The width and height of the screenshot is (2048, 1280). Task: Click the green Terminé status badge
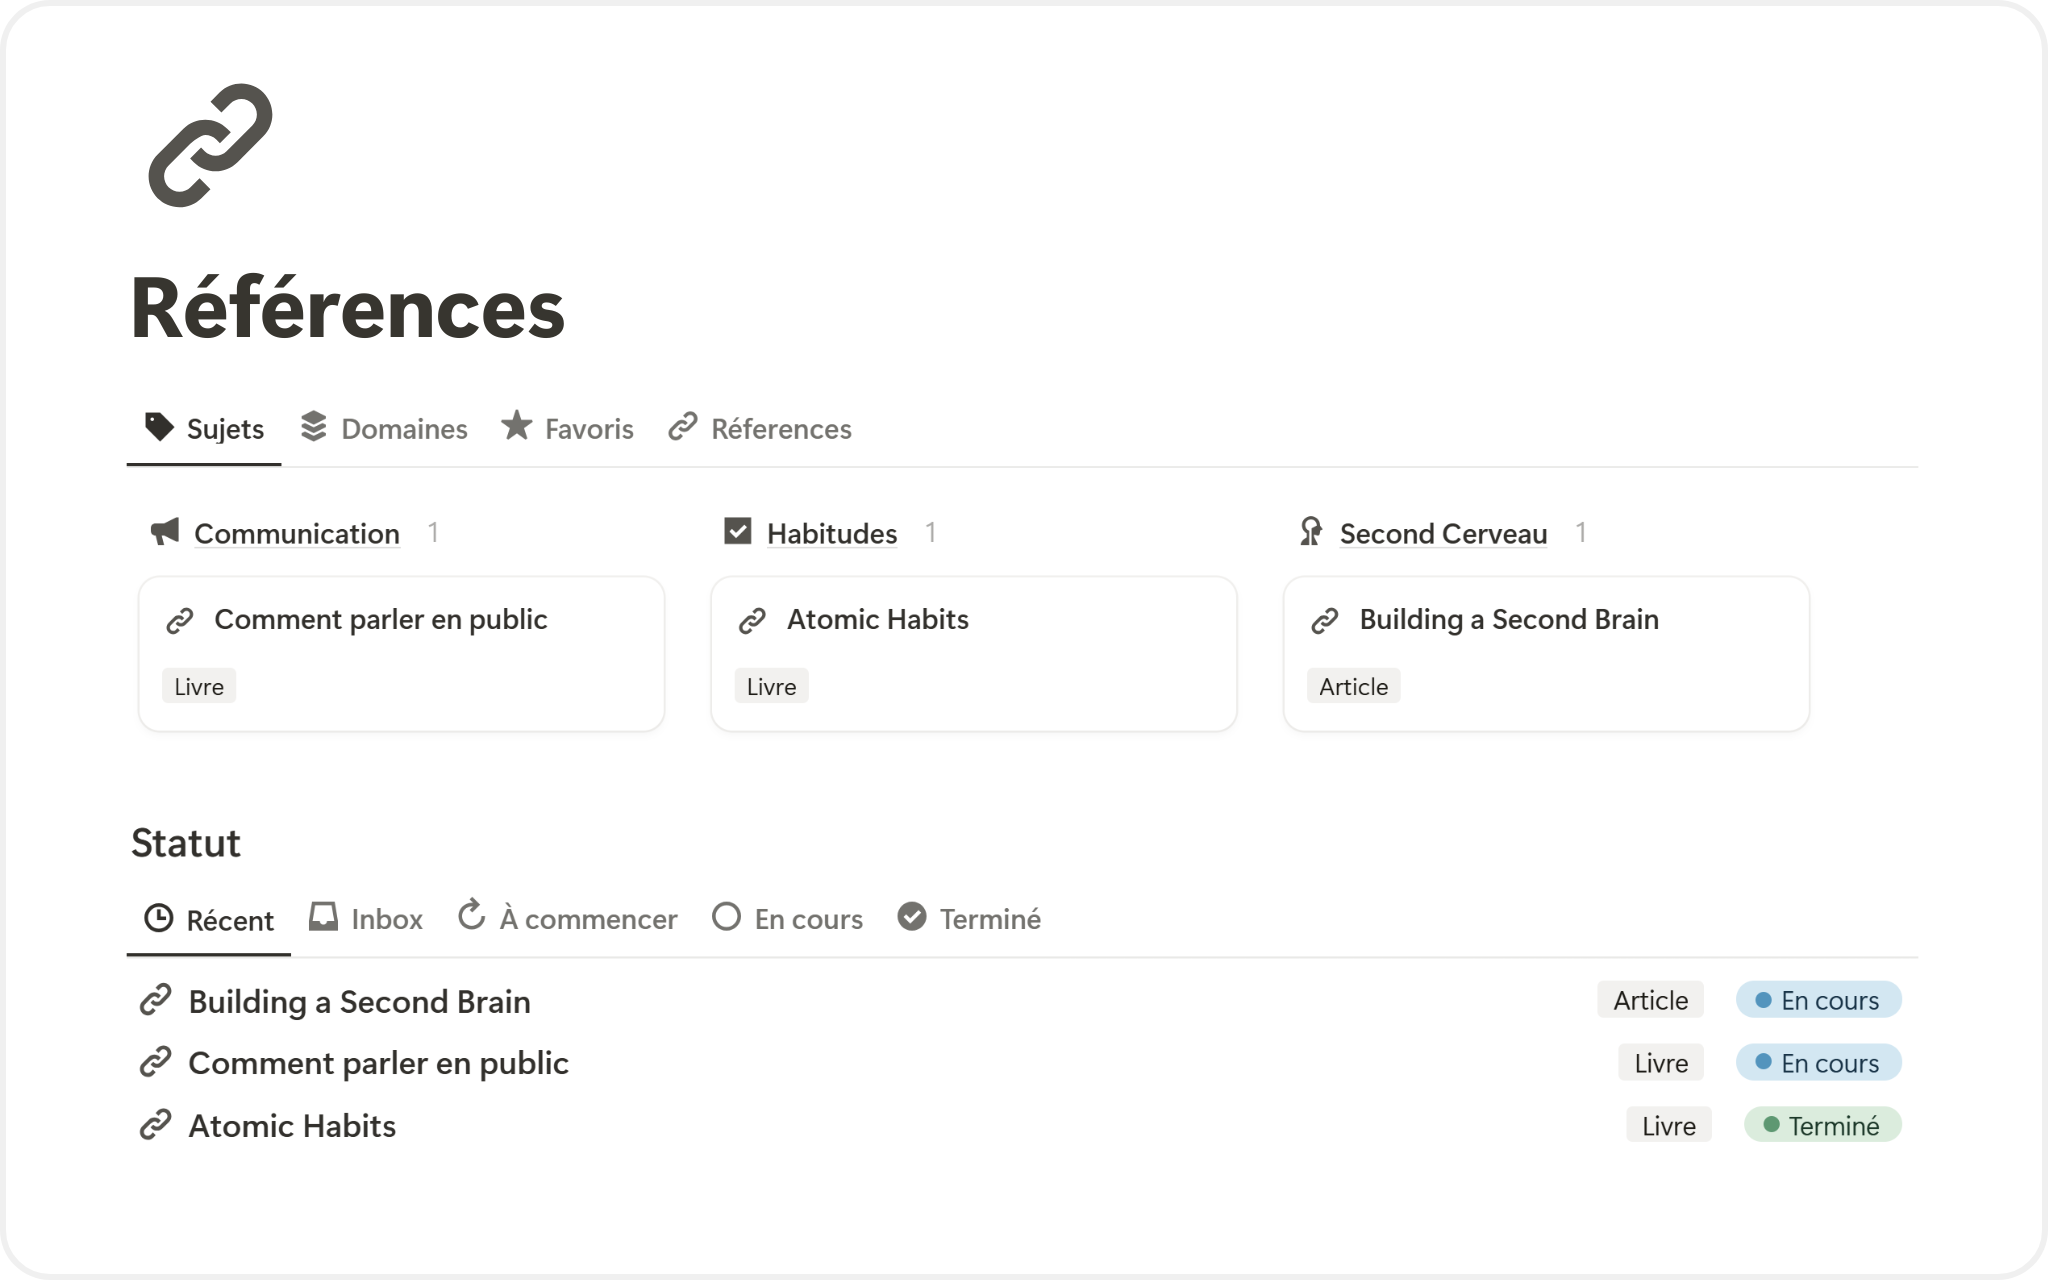coord(1822,1126)
